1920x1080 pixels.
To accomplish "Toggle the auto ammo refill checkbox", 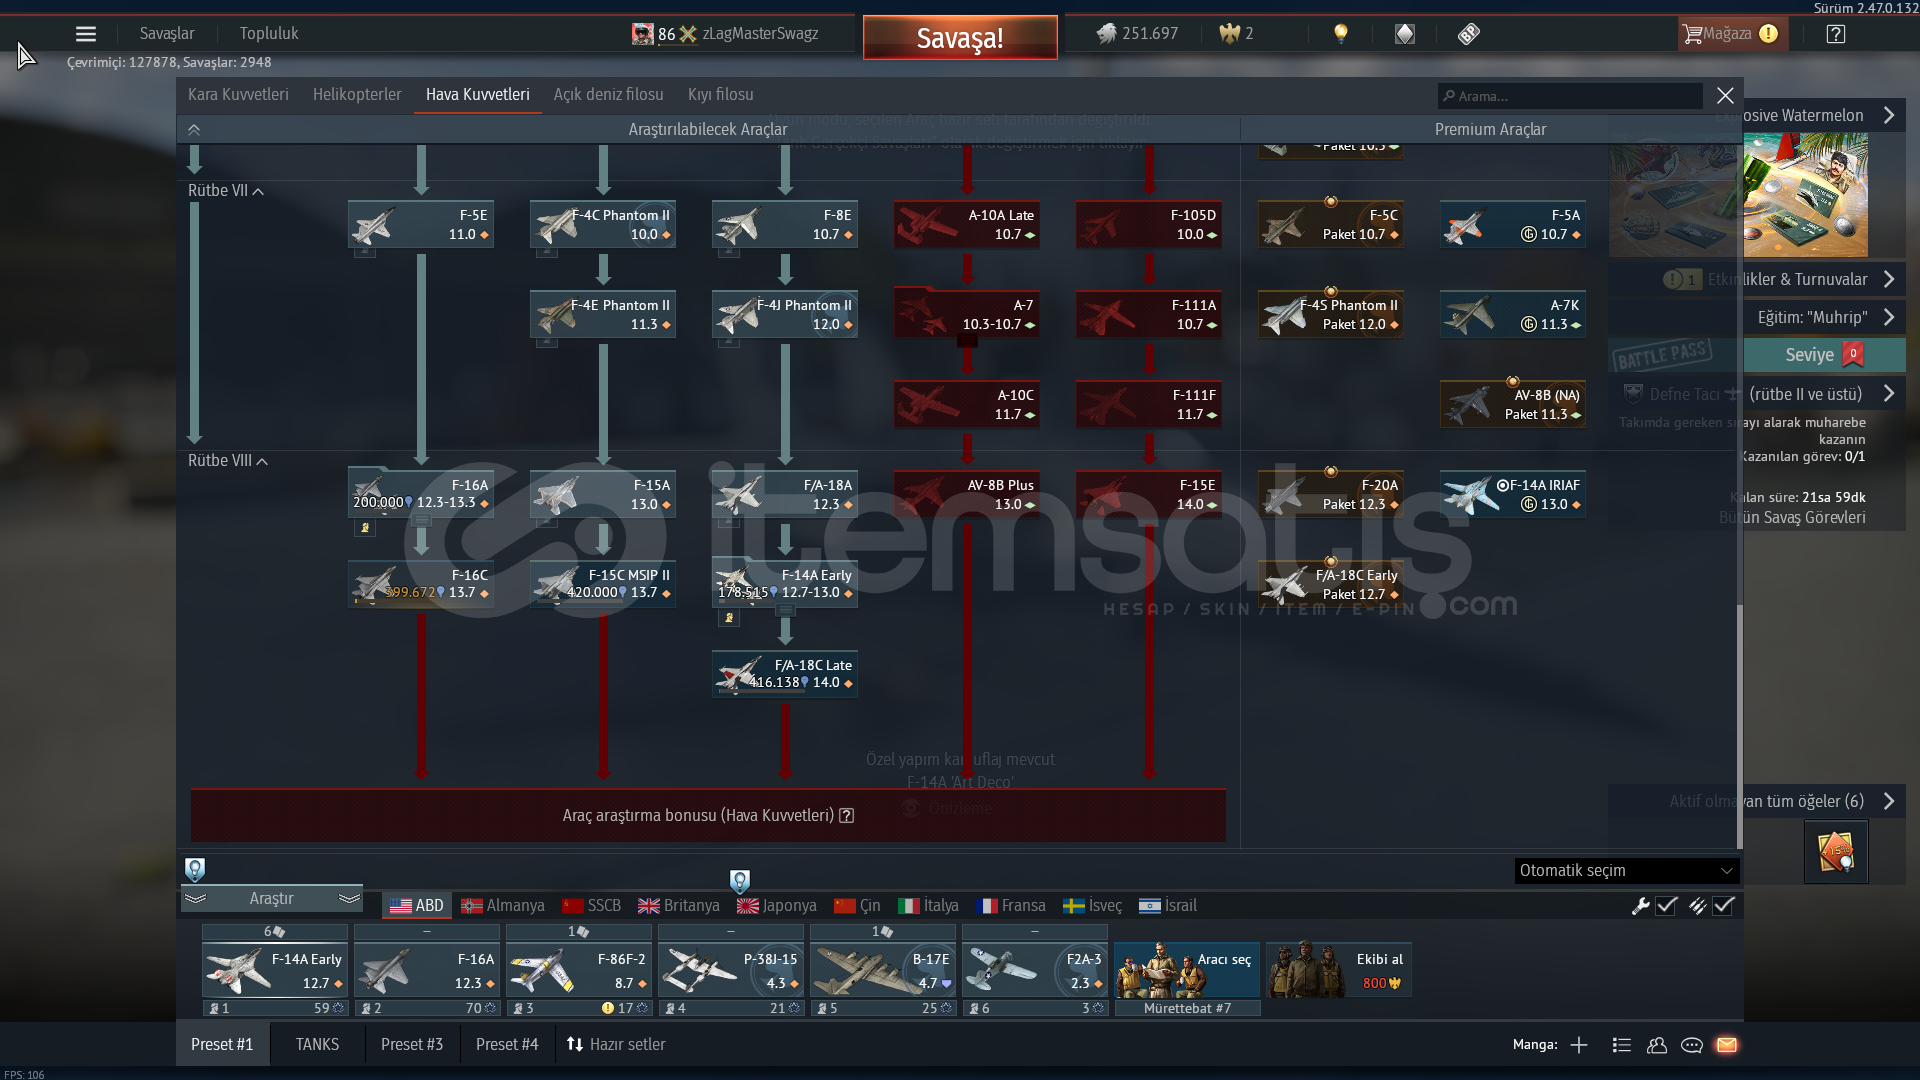I will coord(1723,906).
